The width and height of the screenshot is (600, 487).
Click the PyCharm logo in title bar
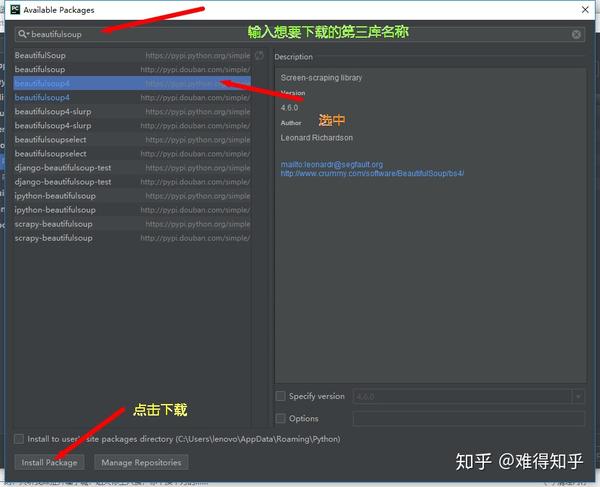pos(15,10)
